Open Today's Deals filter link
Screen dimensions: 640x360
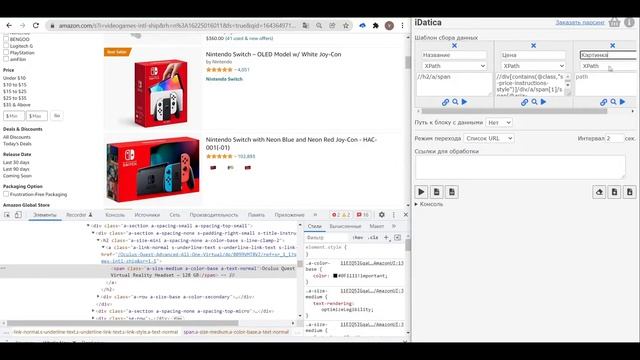(17, 144)
